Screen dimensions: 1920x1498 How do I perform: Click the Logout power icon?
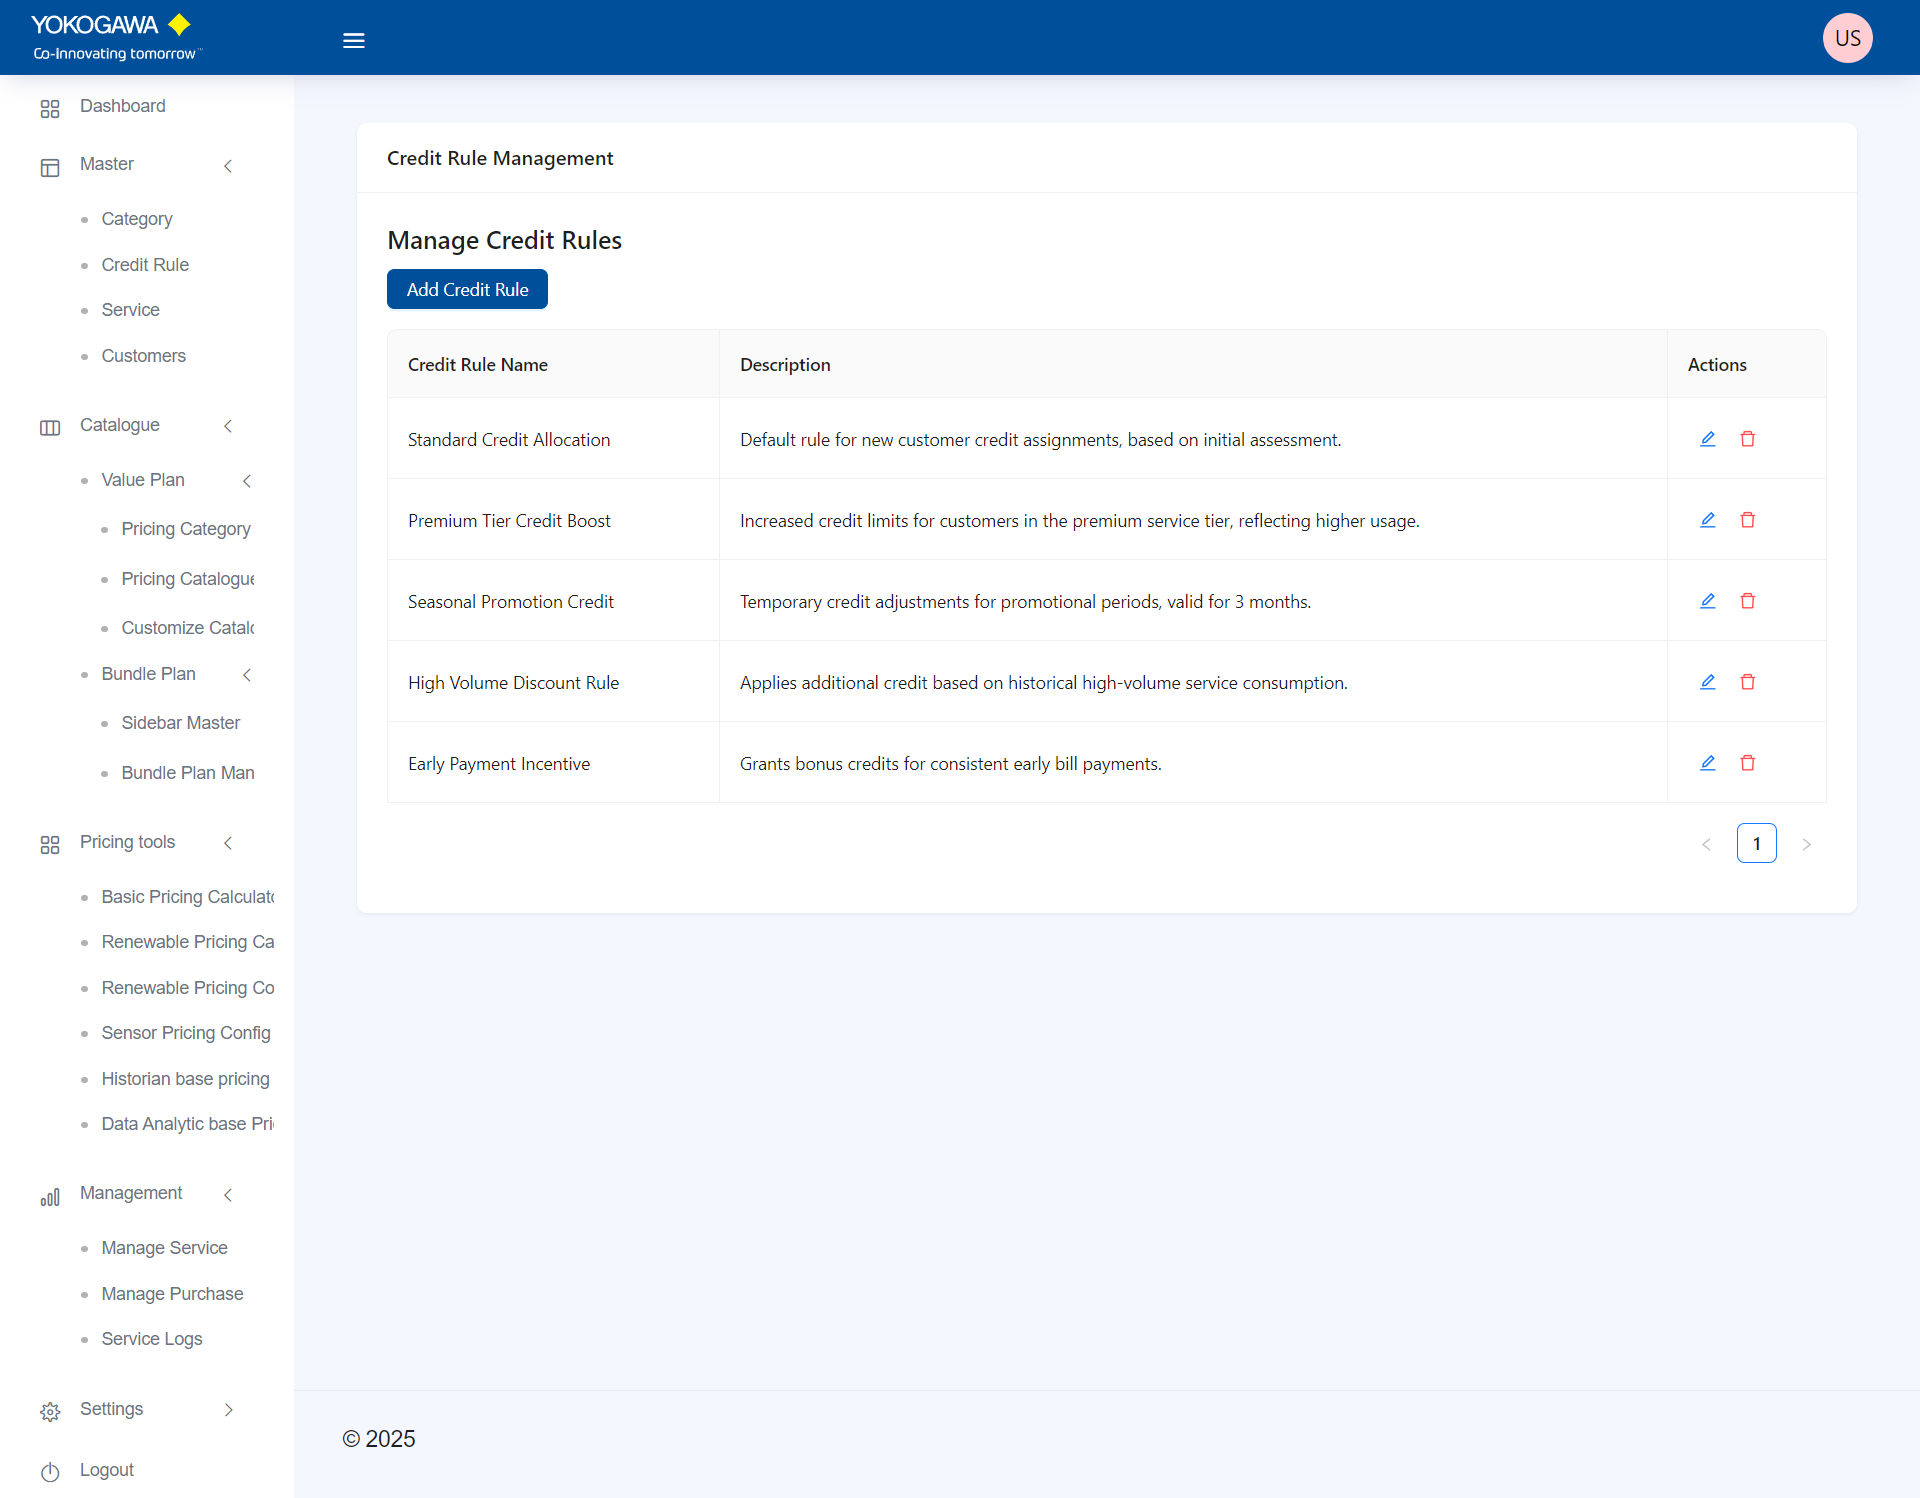tap(50, 1471)
